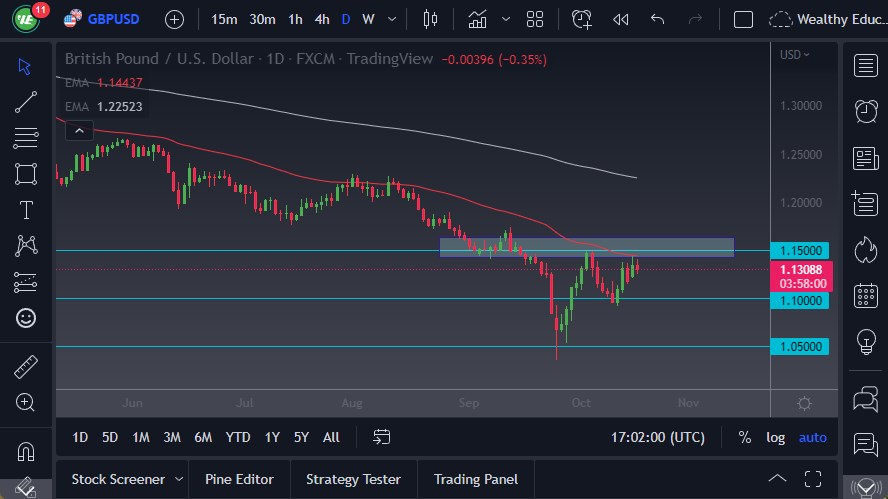Click the 1.15000 price level label
Image resolution: width=888 pixels, height=499 pixels.
click(799, 251)
